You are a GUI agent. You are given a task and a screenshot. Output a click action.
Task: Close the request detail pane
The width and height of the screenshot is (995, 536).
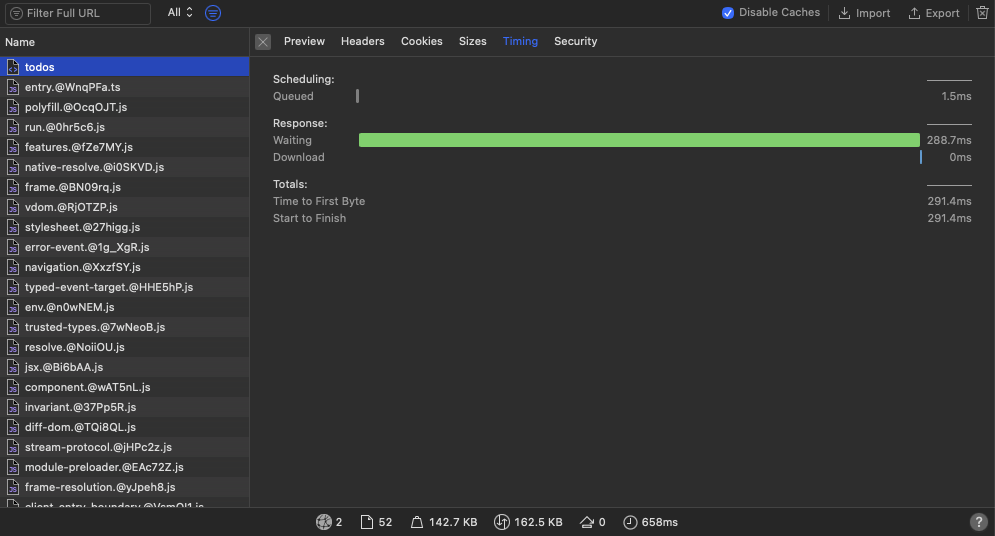point(263,42)
